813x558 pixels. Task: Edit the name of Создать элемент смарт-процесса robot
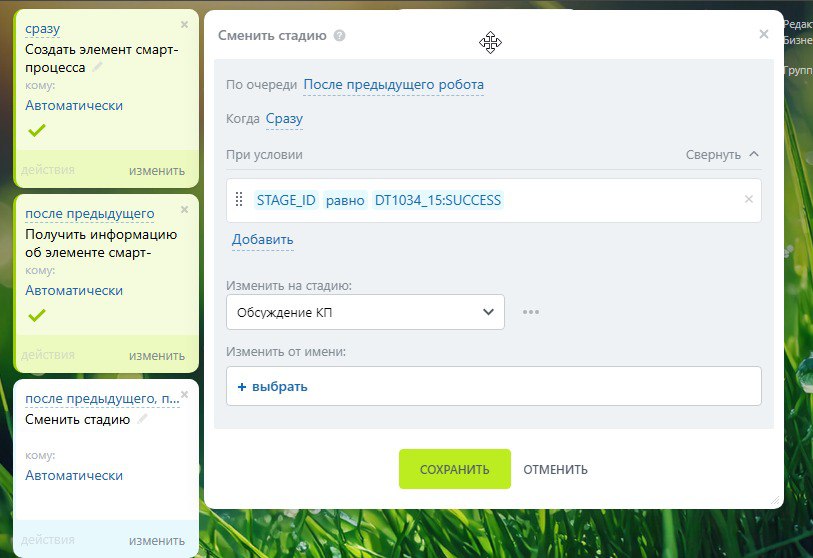(97, 67)
